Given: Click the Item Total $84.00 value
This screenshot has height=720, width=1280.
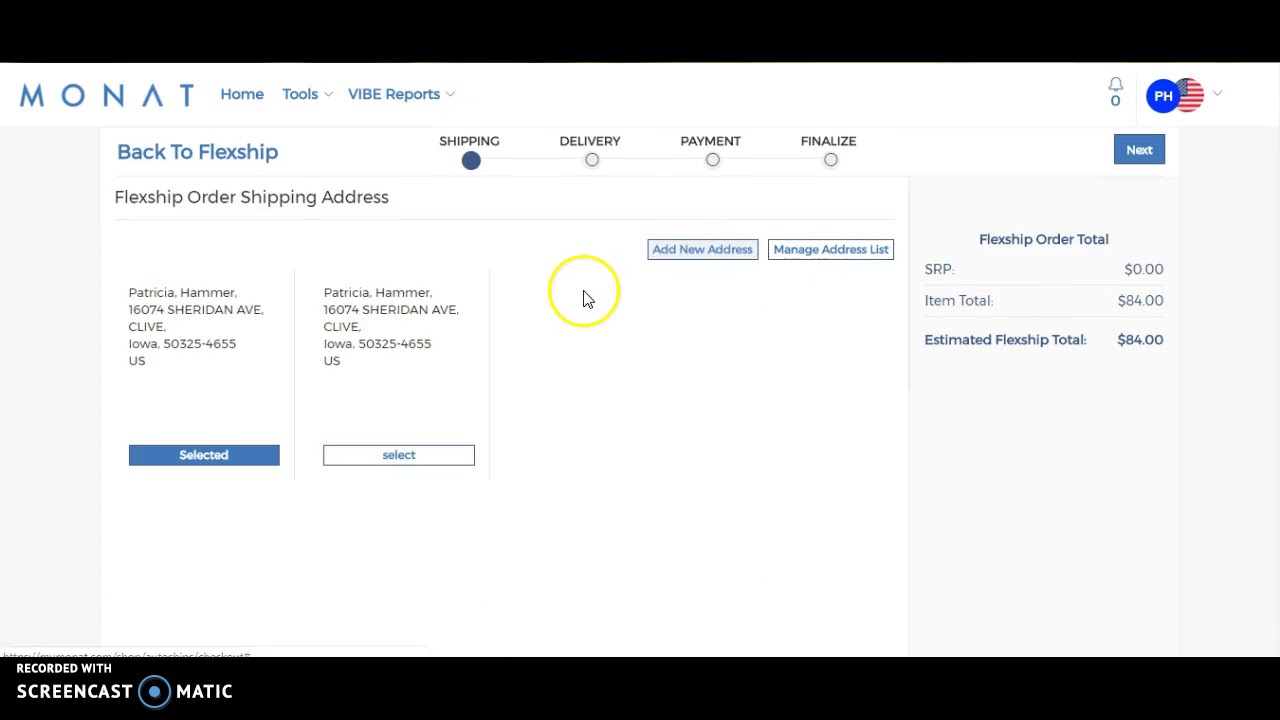Looking at the screenshot, I should coord(1141,300).
